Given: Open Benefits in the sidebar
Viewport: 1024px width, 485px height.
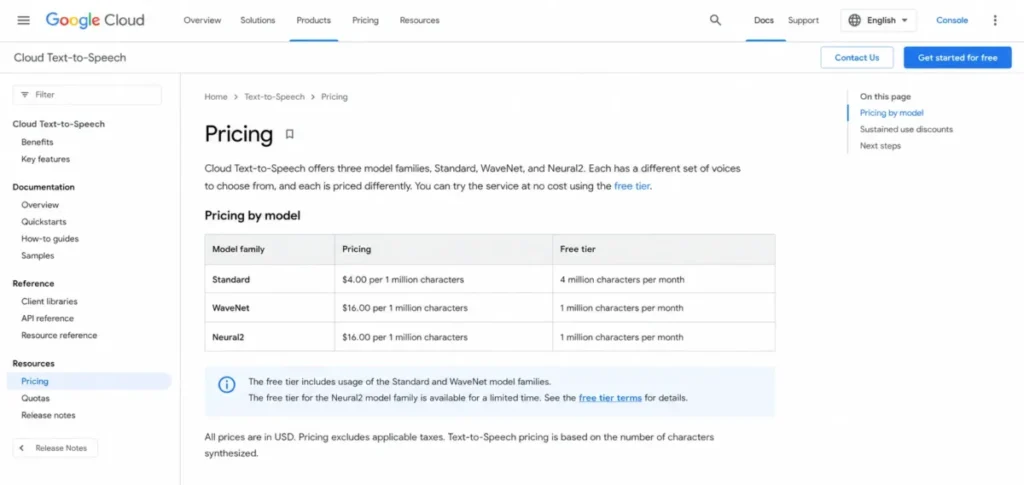Looking at the screenshot, I should [37, 142].
